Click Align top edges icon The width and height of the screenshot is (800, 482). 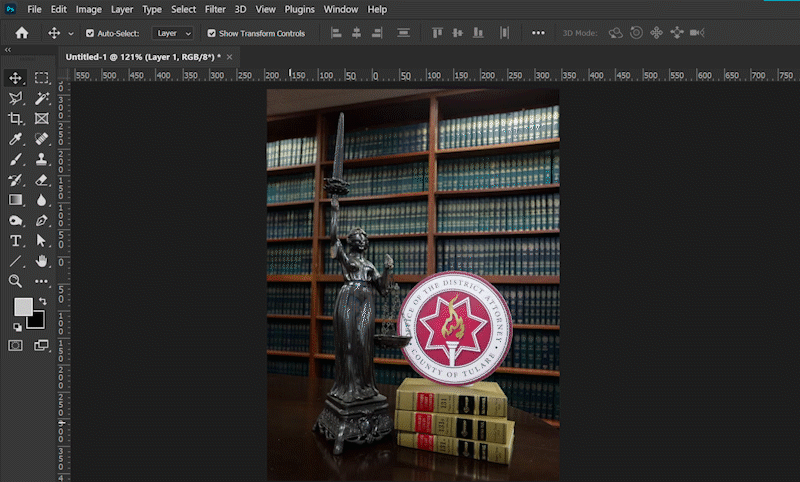(x=437, y=33)
